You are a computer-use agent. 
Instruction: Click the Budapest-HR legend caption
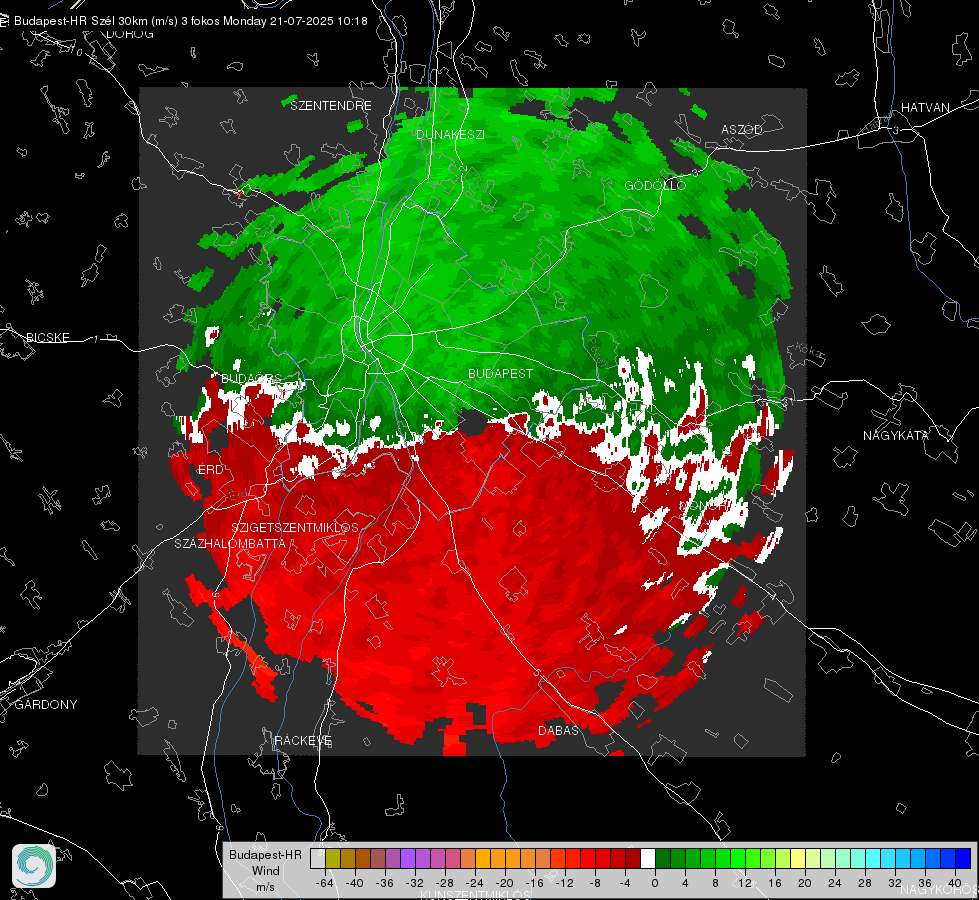[265, 855]
